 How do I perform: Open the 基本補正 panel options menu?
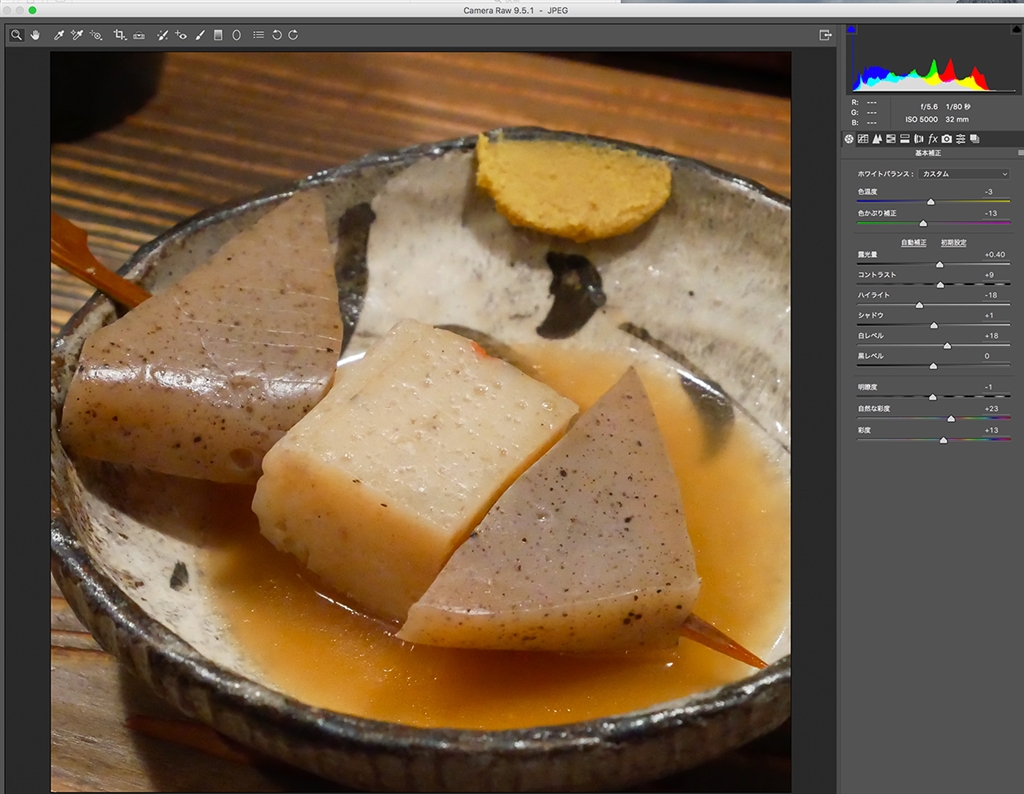click(x=1020, y=153)
